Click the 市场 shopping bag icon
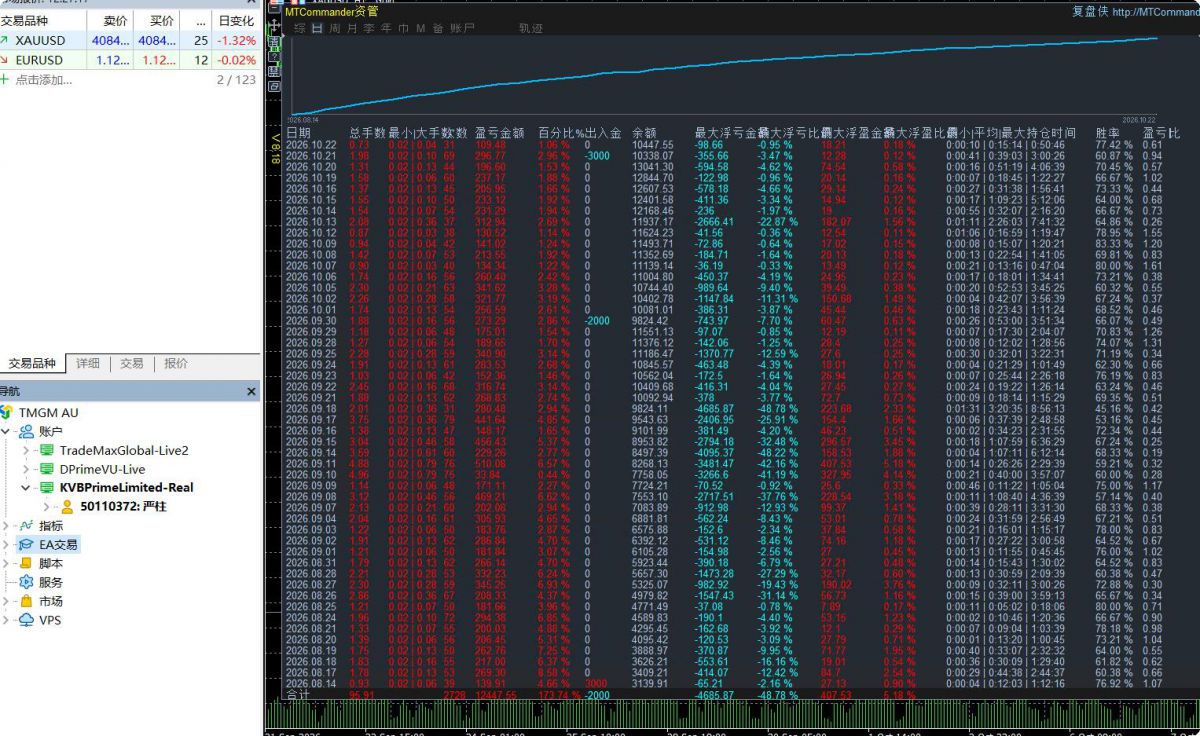This screenshot has width=1200, height=736. pyautogui.click(x=26, y=602)
